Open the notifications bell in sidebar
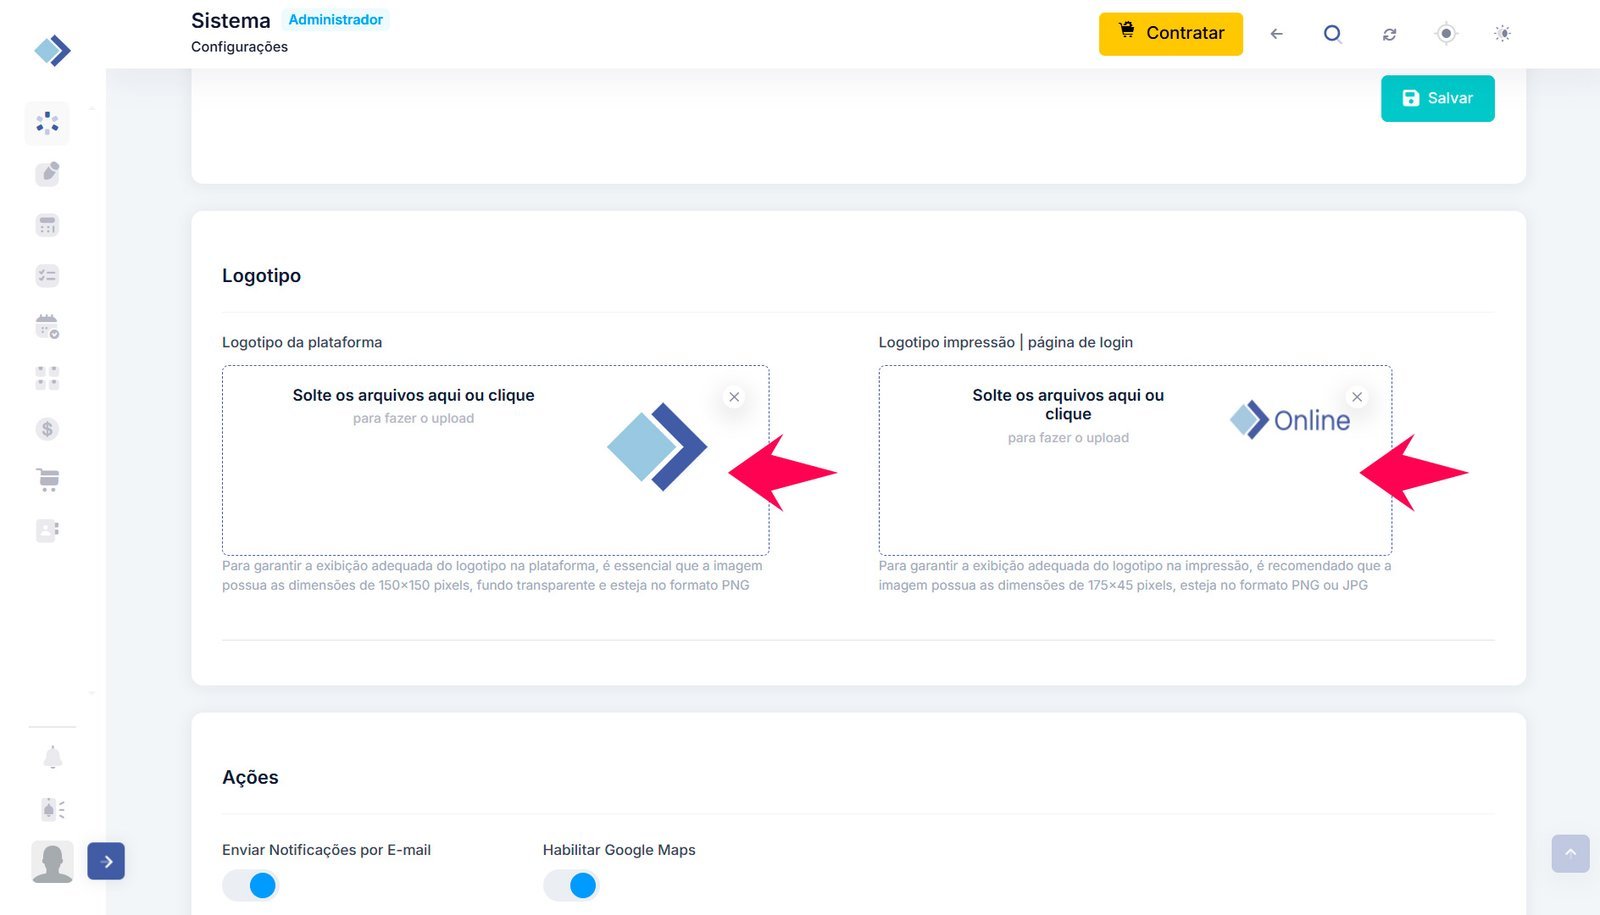 53,758
